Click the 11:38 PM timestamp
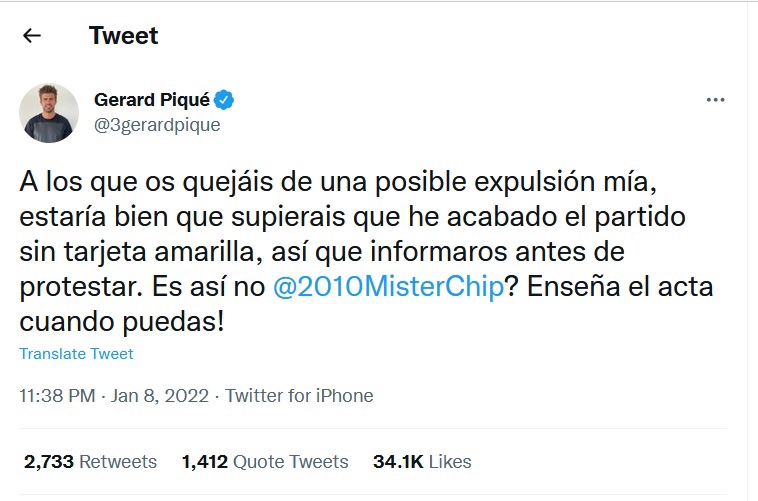Screen dimensions: 758x501 pyautogui.click(x=56, y=395)
